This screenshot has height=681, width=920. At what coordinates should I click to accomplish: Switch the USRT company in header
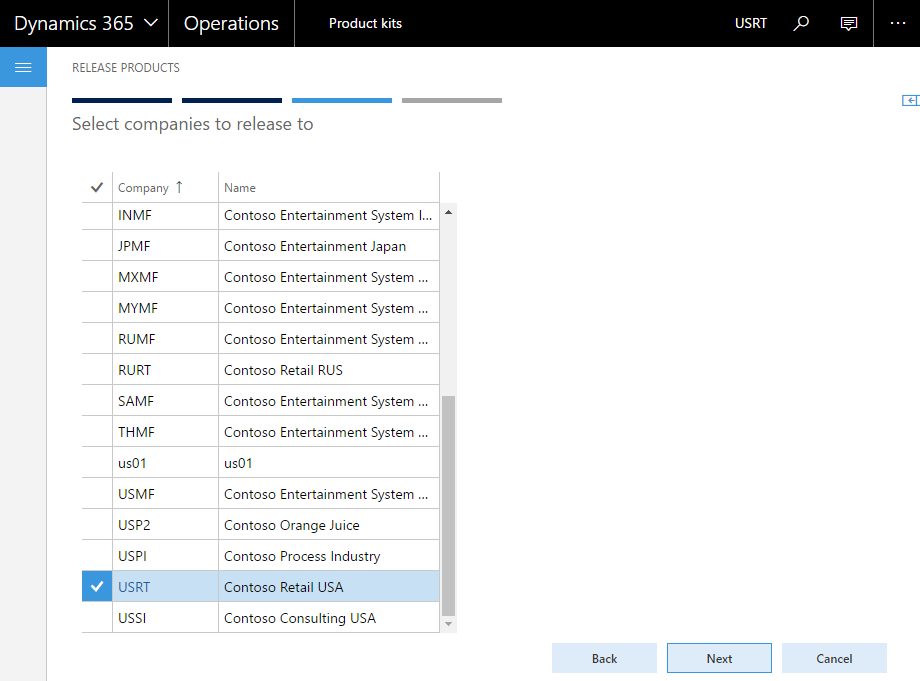(x=750, y=23)
